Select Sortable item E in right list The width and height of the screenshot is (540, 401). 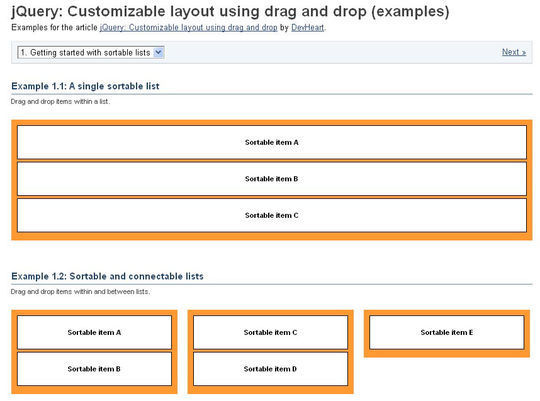click(447, 332)
